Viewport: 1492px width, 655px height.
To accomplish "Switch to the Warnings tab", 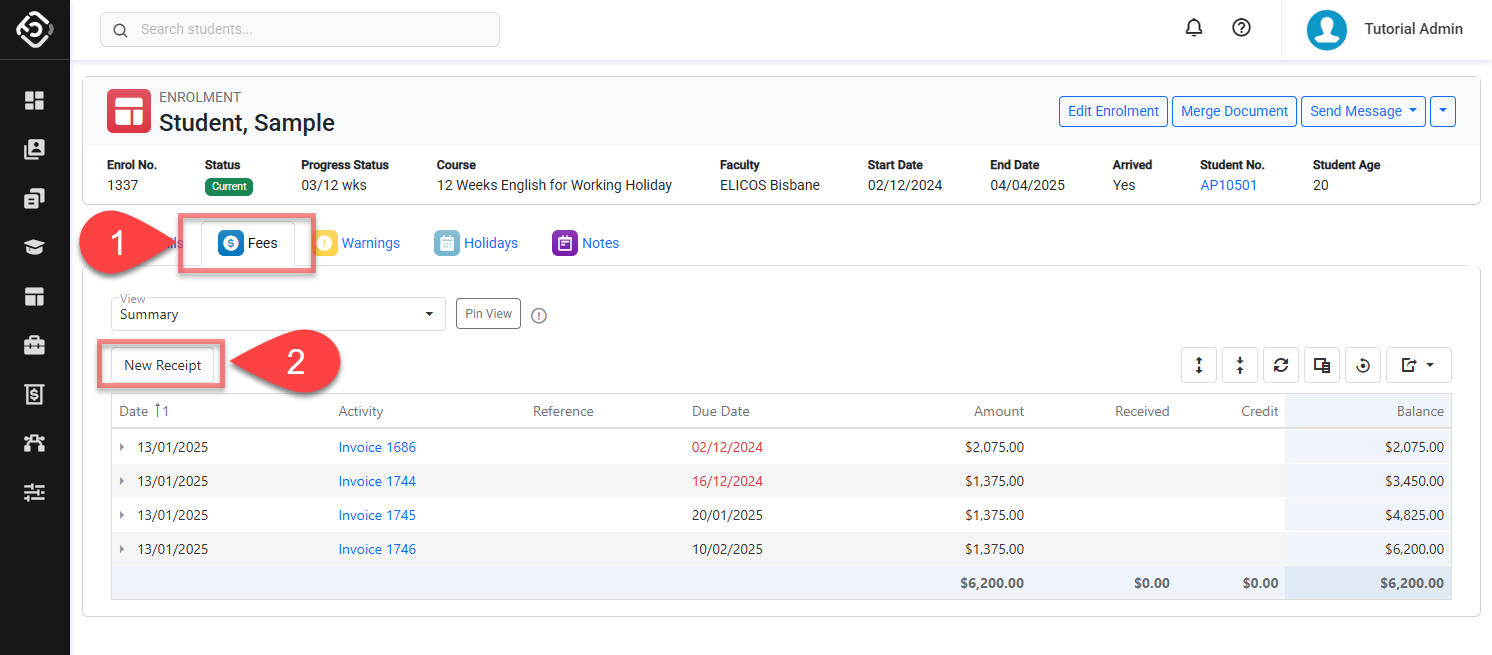I will tap(370, 243).
